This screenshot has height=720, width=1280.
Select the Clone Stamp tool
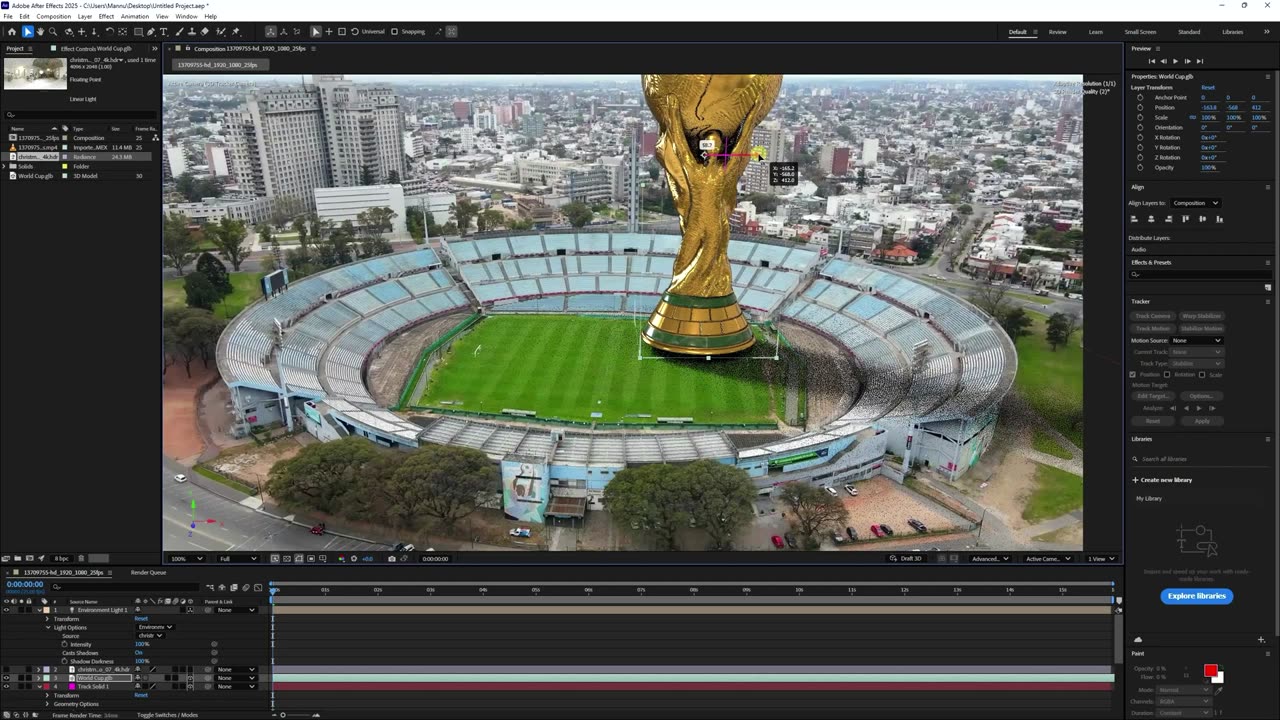(x=191, y=32)
